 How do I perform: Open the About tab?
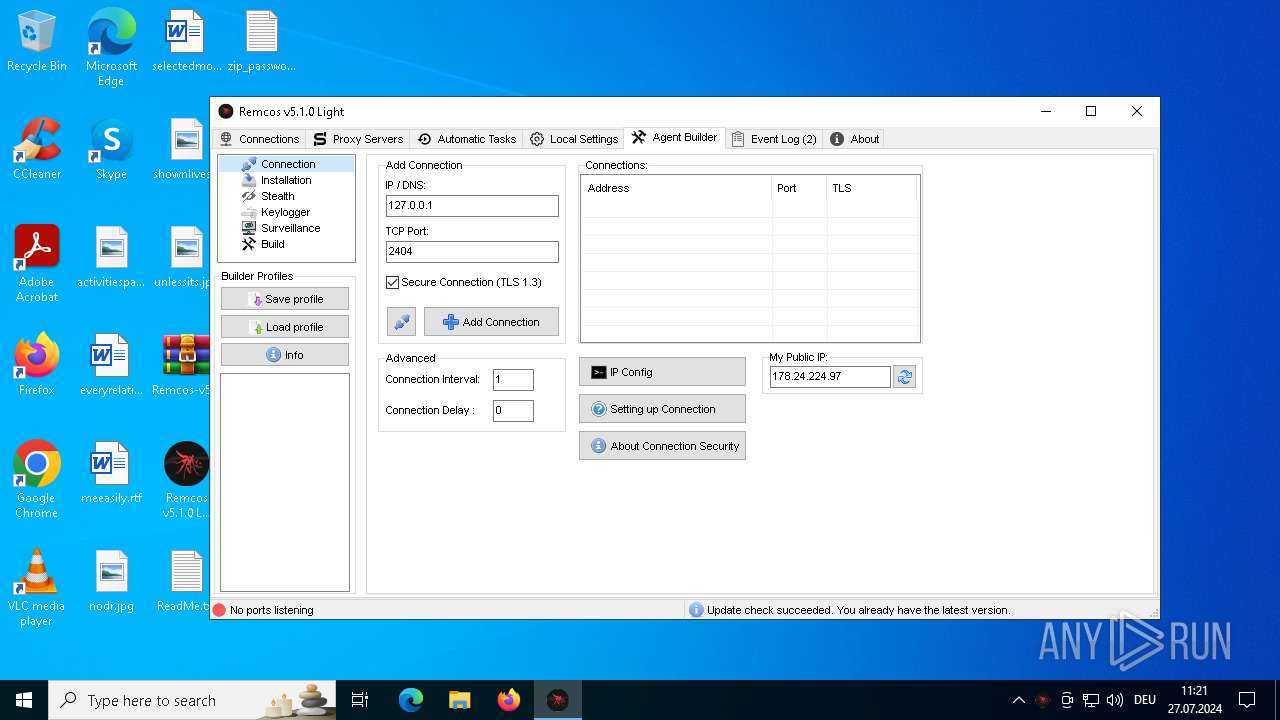(x=855, y=139)
